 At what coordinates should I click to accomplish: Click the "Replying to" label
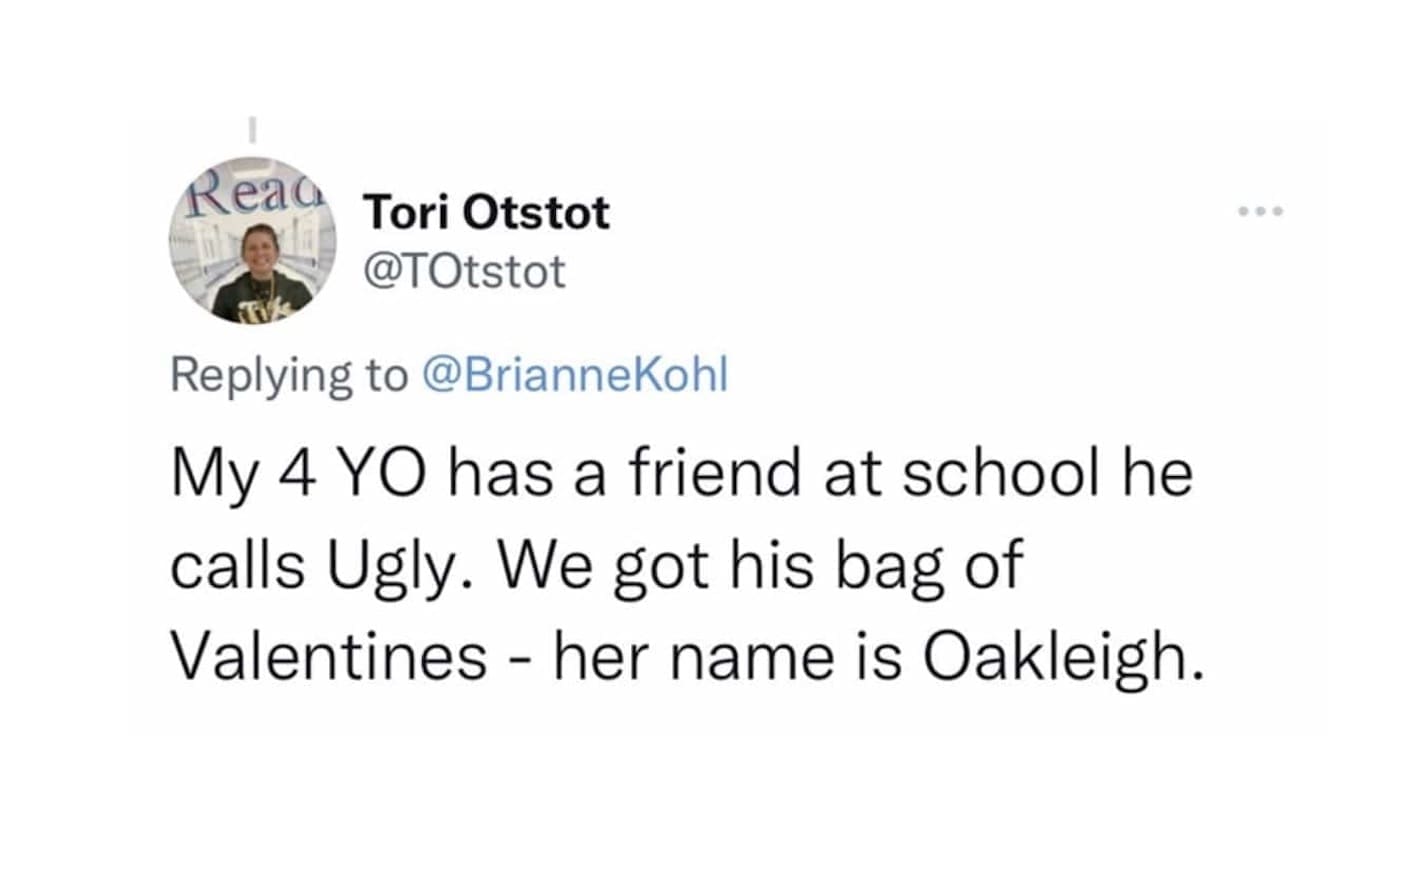(289, 374)
